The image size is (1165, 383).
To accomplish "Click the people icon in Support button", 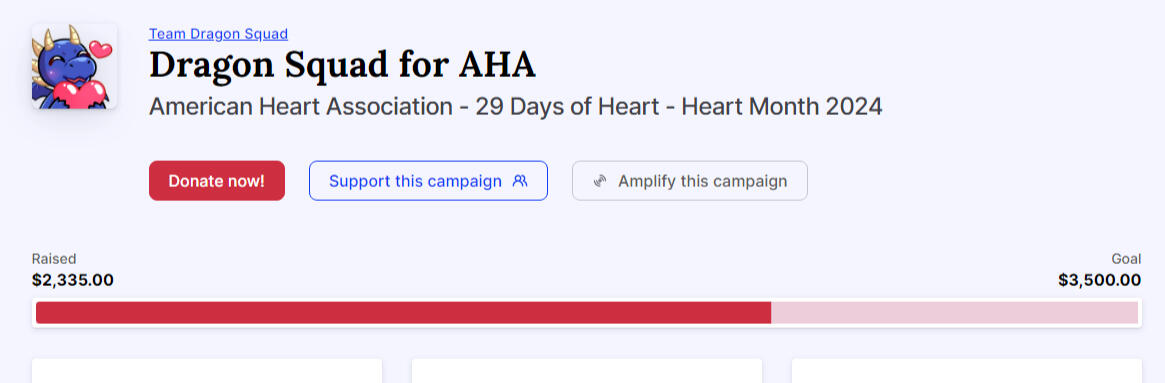I will point(520,181).
